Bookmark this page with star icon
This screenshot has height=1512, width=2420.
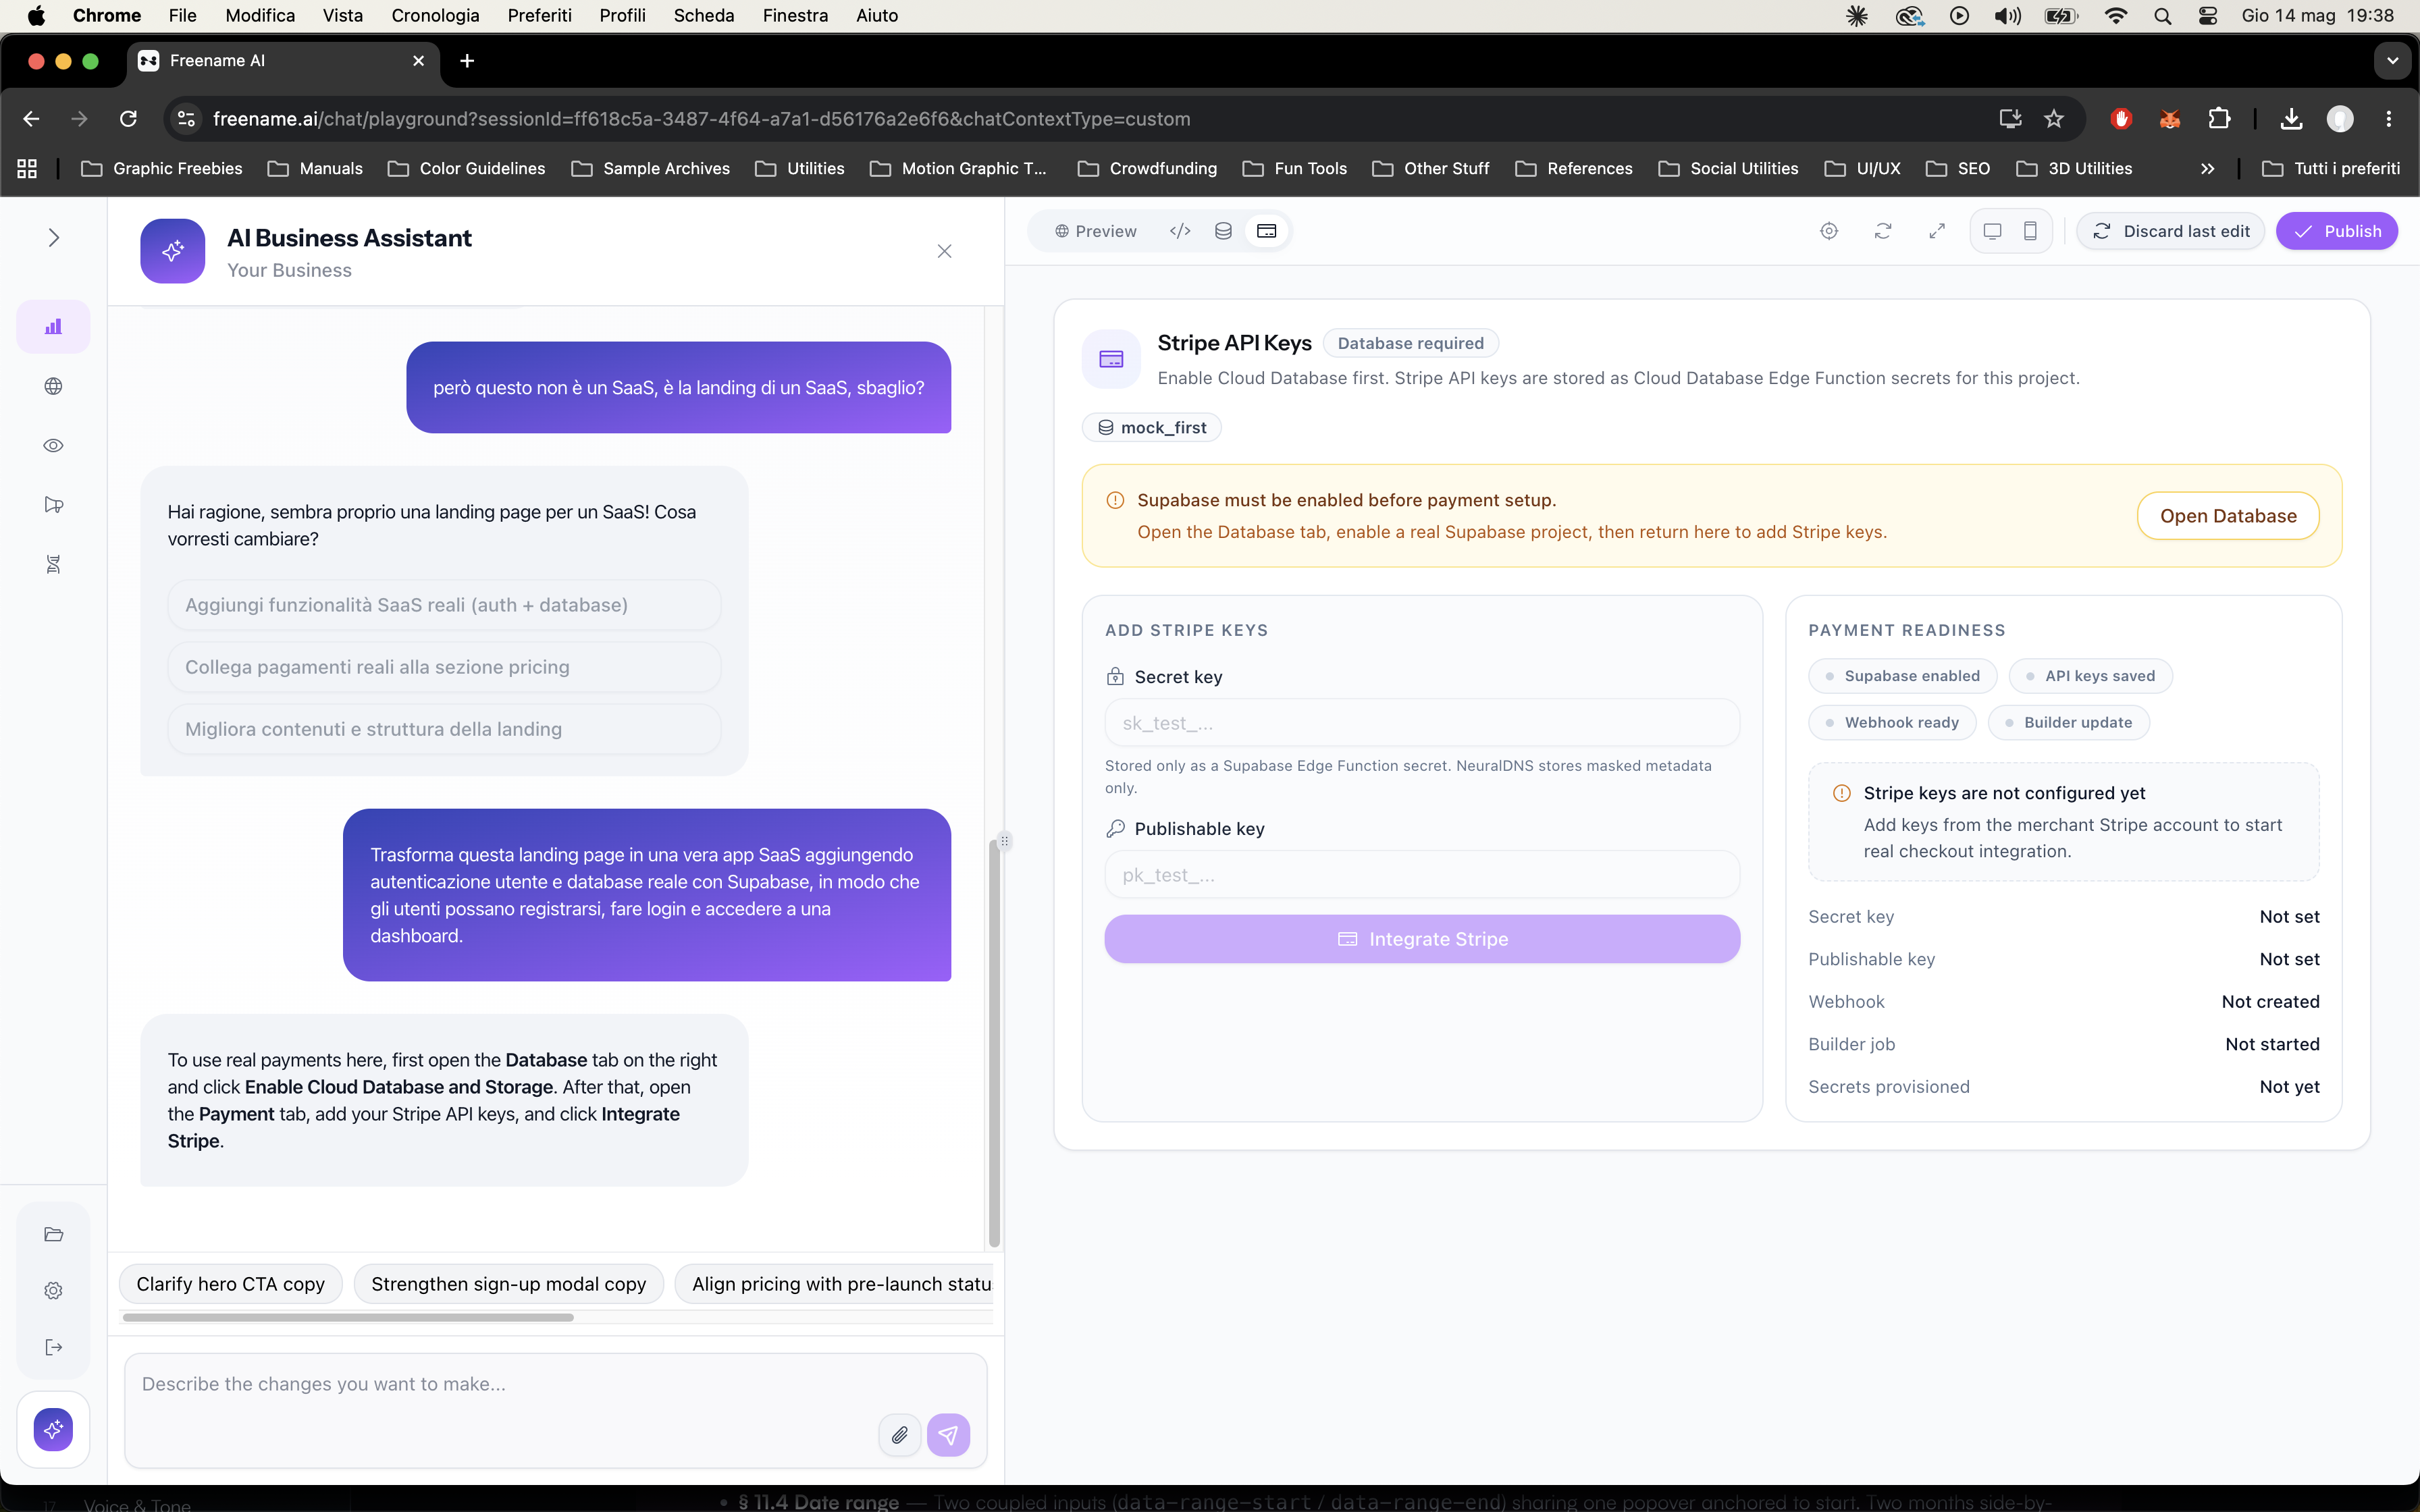pos(2054,119)
